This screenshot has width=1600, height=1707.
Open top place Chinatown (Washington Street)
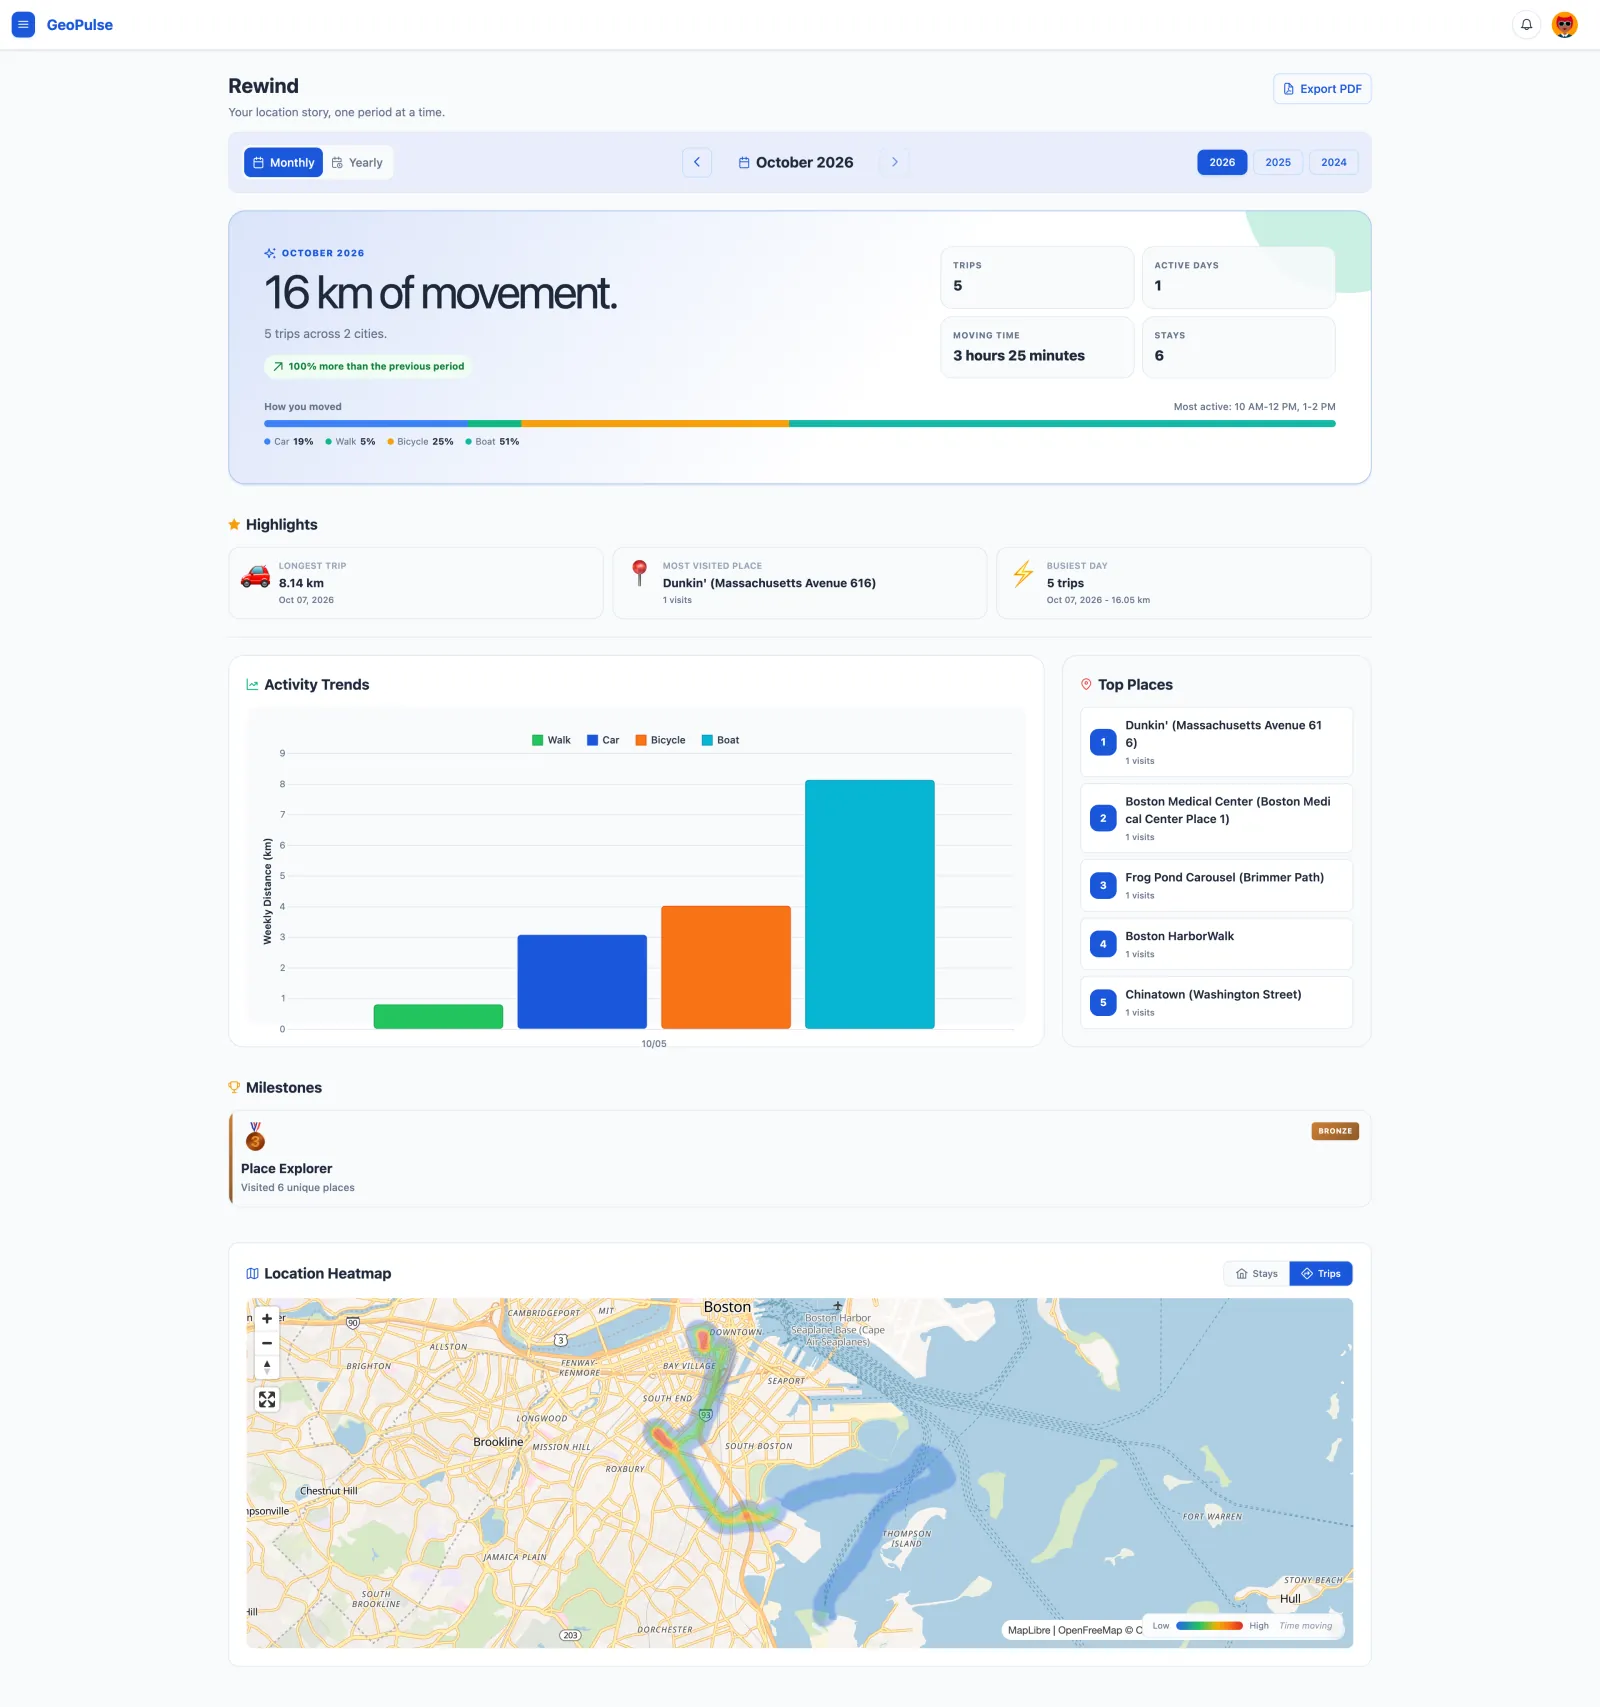click(1216, 1002)
